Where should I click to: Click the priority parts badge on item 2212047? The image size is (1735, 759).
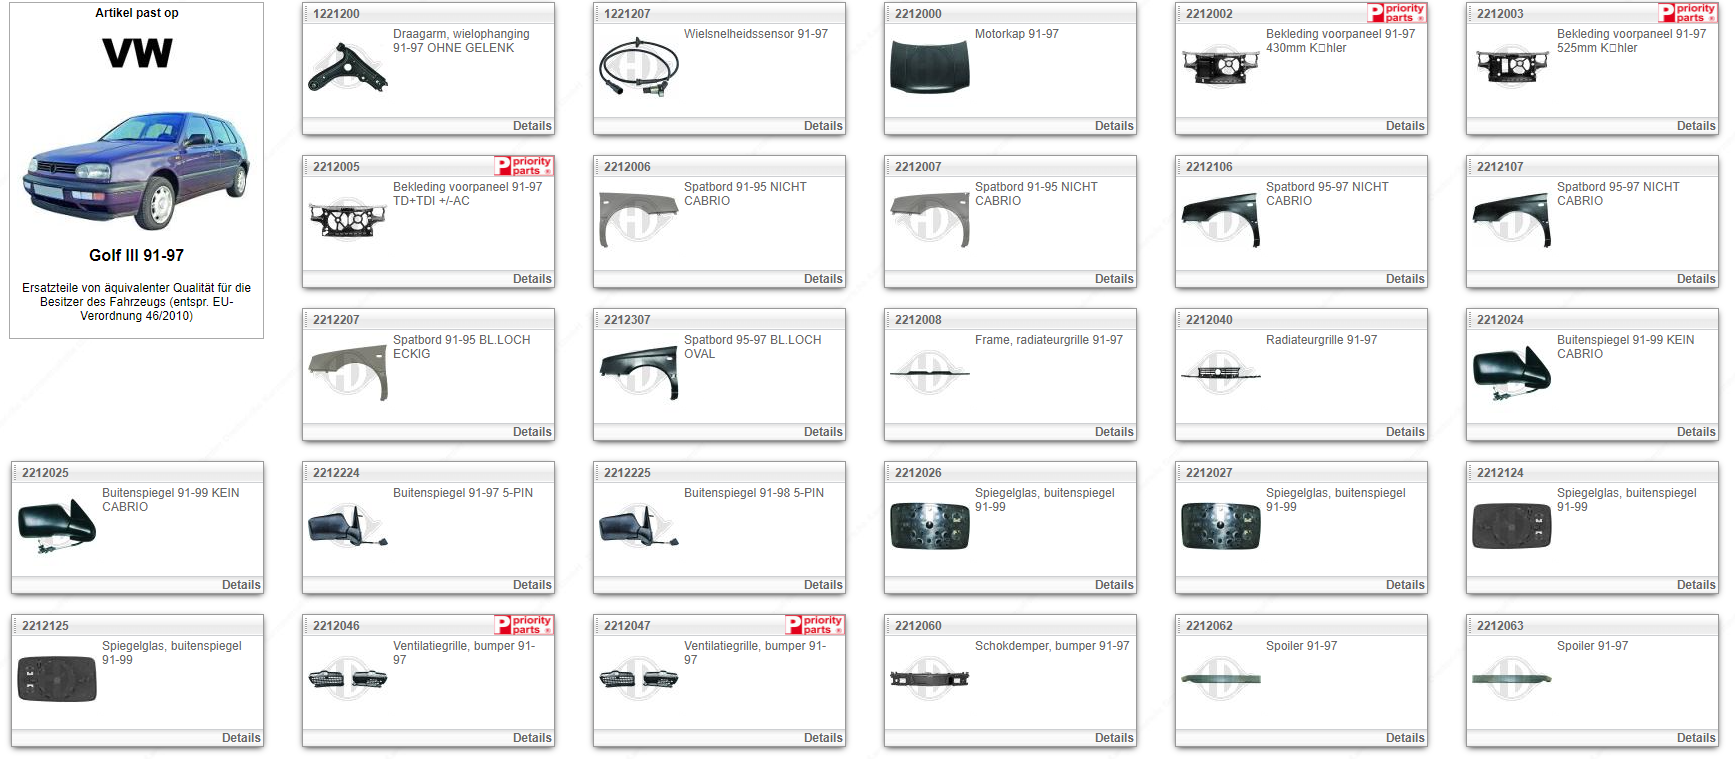815,625
